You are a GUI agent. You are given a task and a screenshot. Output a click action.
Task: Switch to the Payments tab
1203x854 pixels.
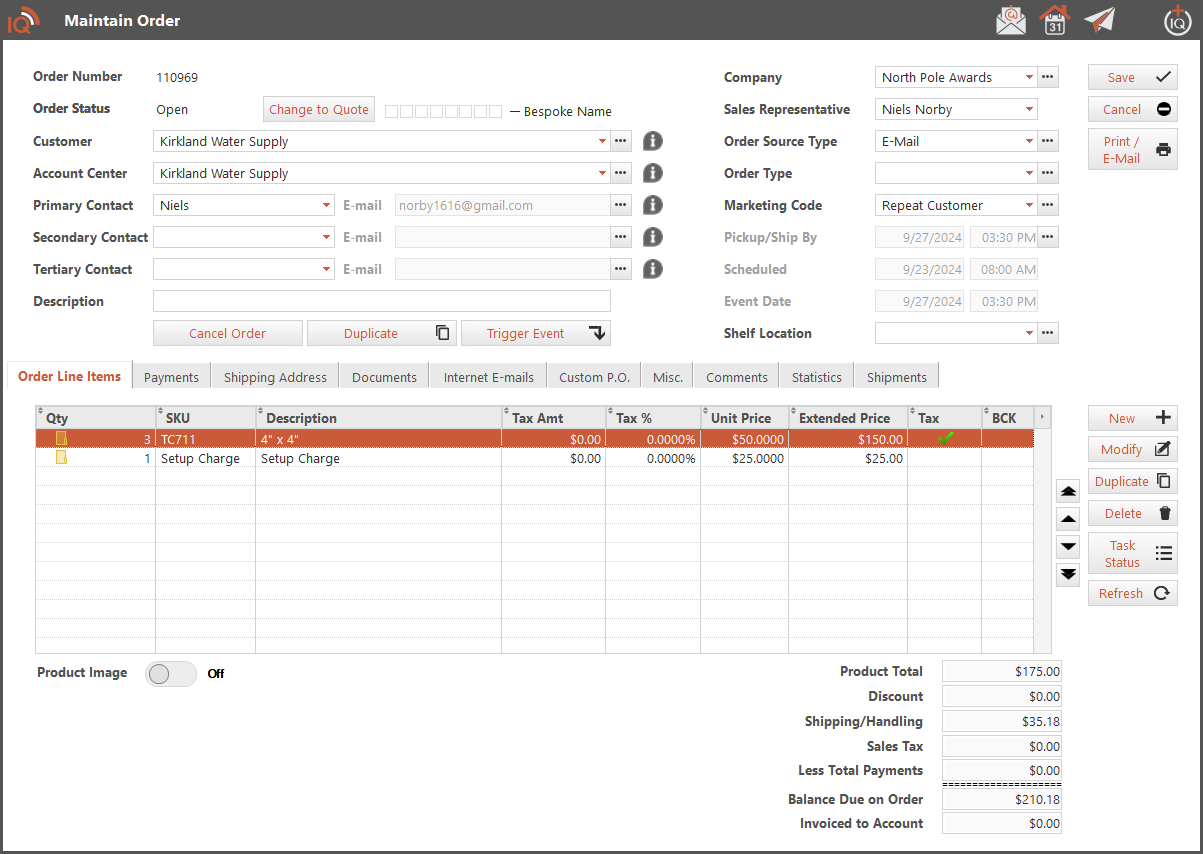171,377
